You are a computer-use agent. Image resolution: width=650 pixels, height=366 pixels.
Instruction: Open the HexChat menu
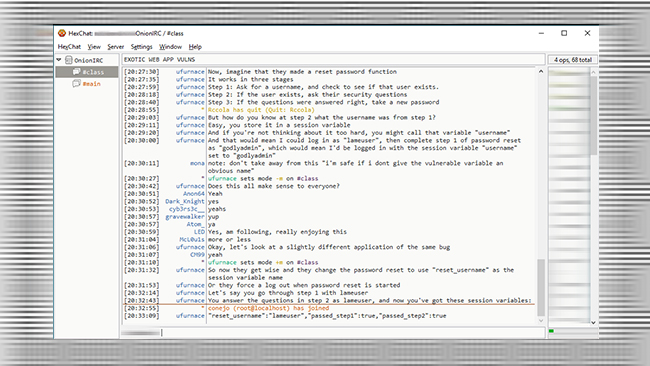[69, 47]
